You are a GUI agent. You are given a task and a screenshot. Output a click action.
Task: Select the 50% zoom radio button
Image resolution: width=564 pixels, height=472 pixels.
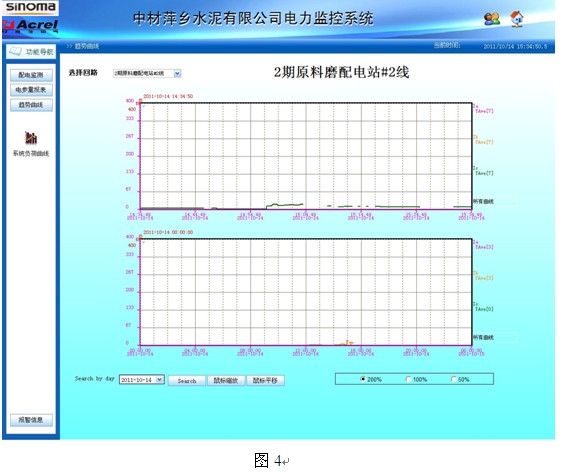454,379
